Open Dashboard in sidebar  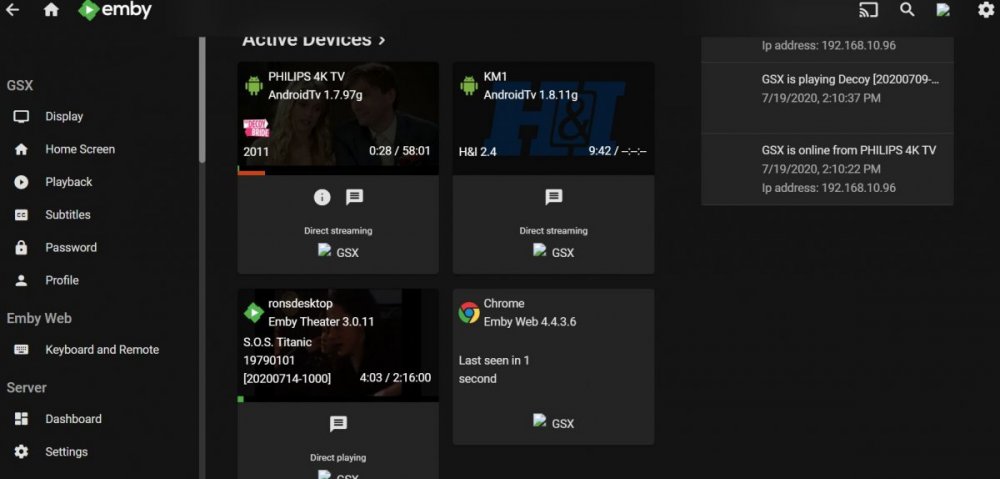point(99,419)
